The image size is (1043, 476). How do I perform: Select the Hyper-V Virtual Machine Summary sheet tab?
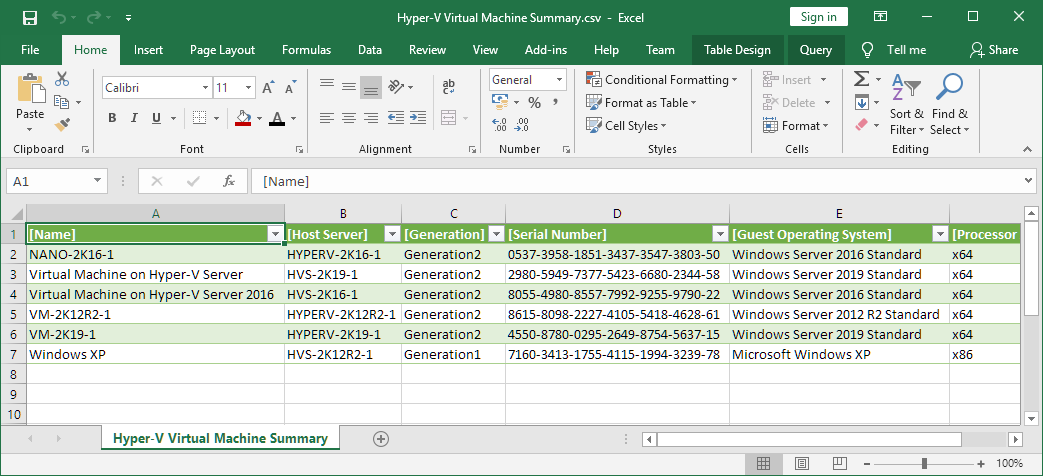[220, 439]
